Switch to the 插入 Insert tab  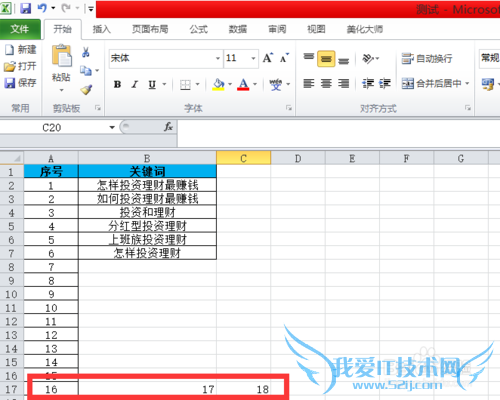click(x=101, y=29)
